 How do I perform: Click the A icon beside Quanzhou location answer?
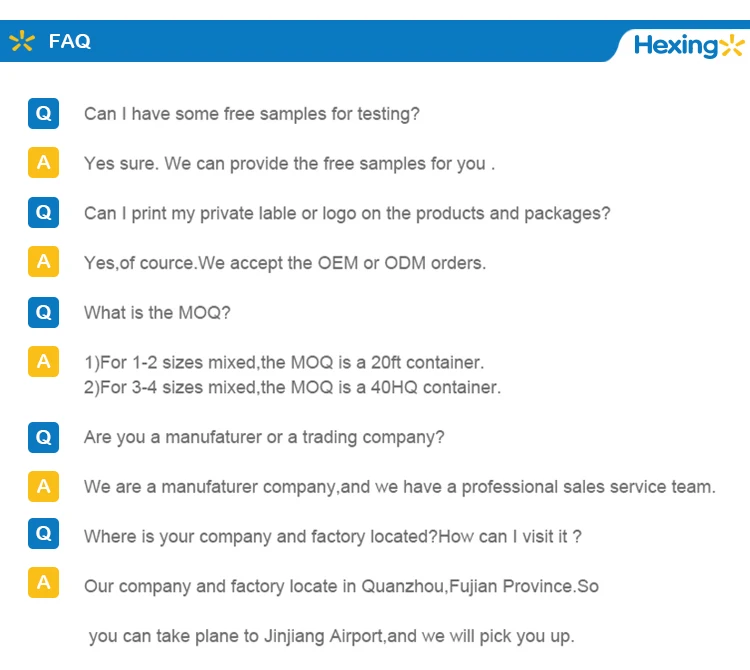pyautogui.click(x=43, y=583)
